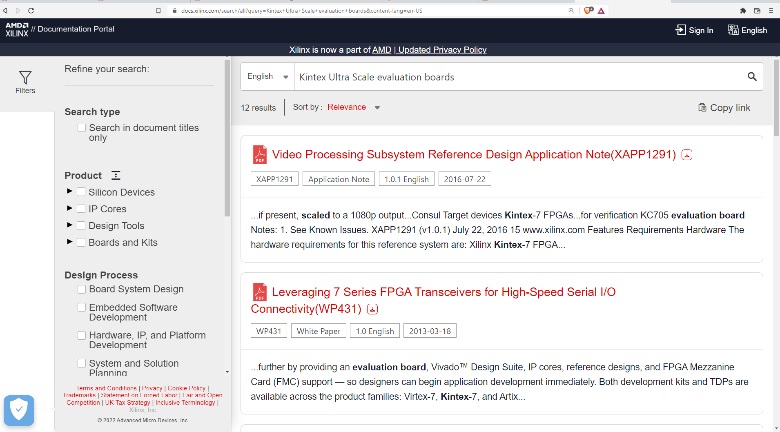Click the English language icon in header

(733, 30)
